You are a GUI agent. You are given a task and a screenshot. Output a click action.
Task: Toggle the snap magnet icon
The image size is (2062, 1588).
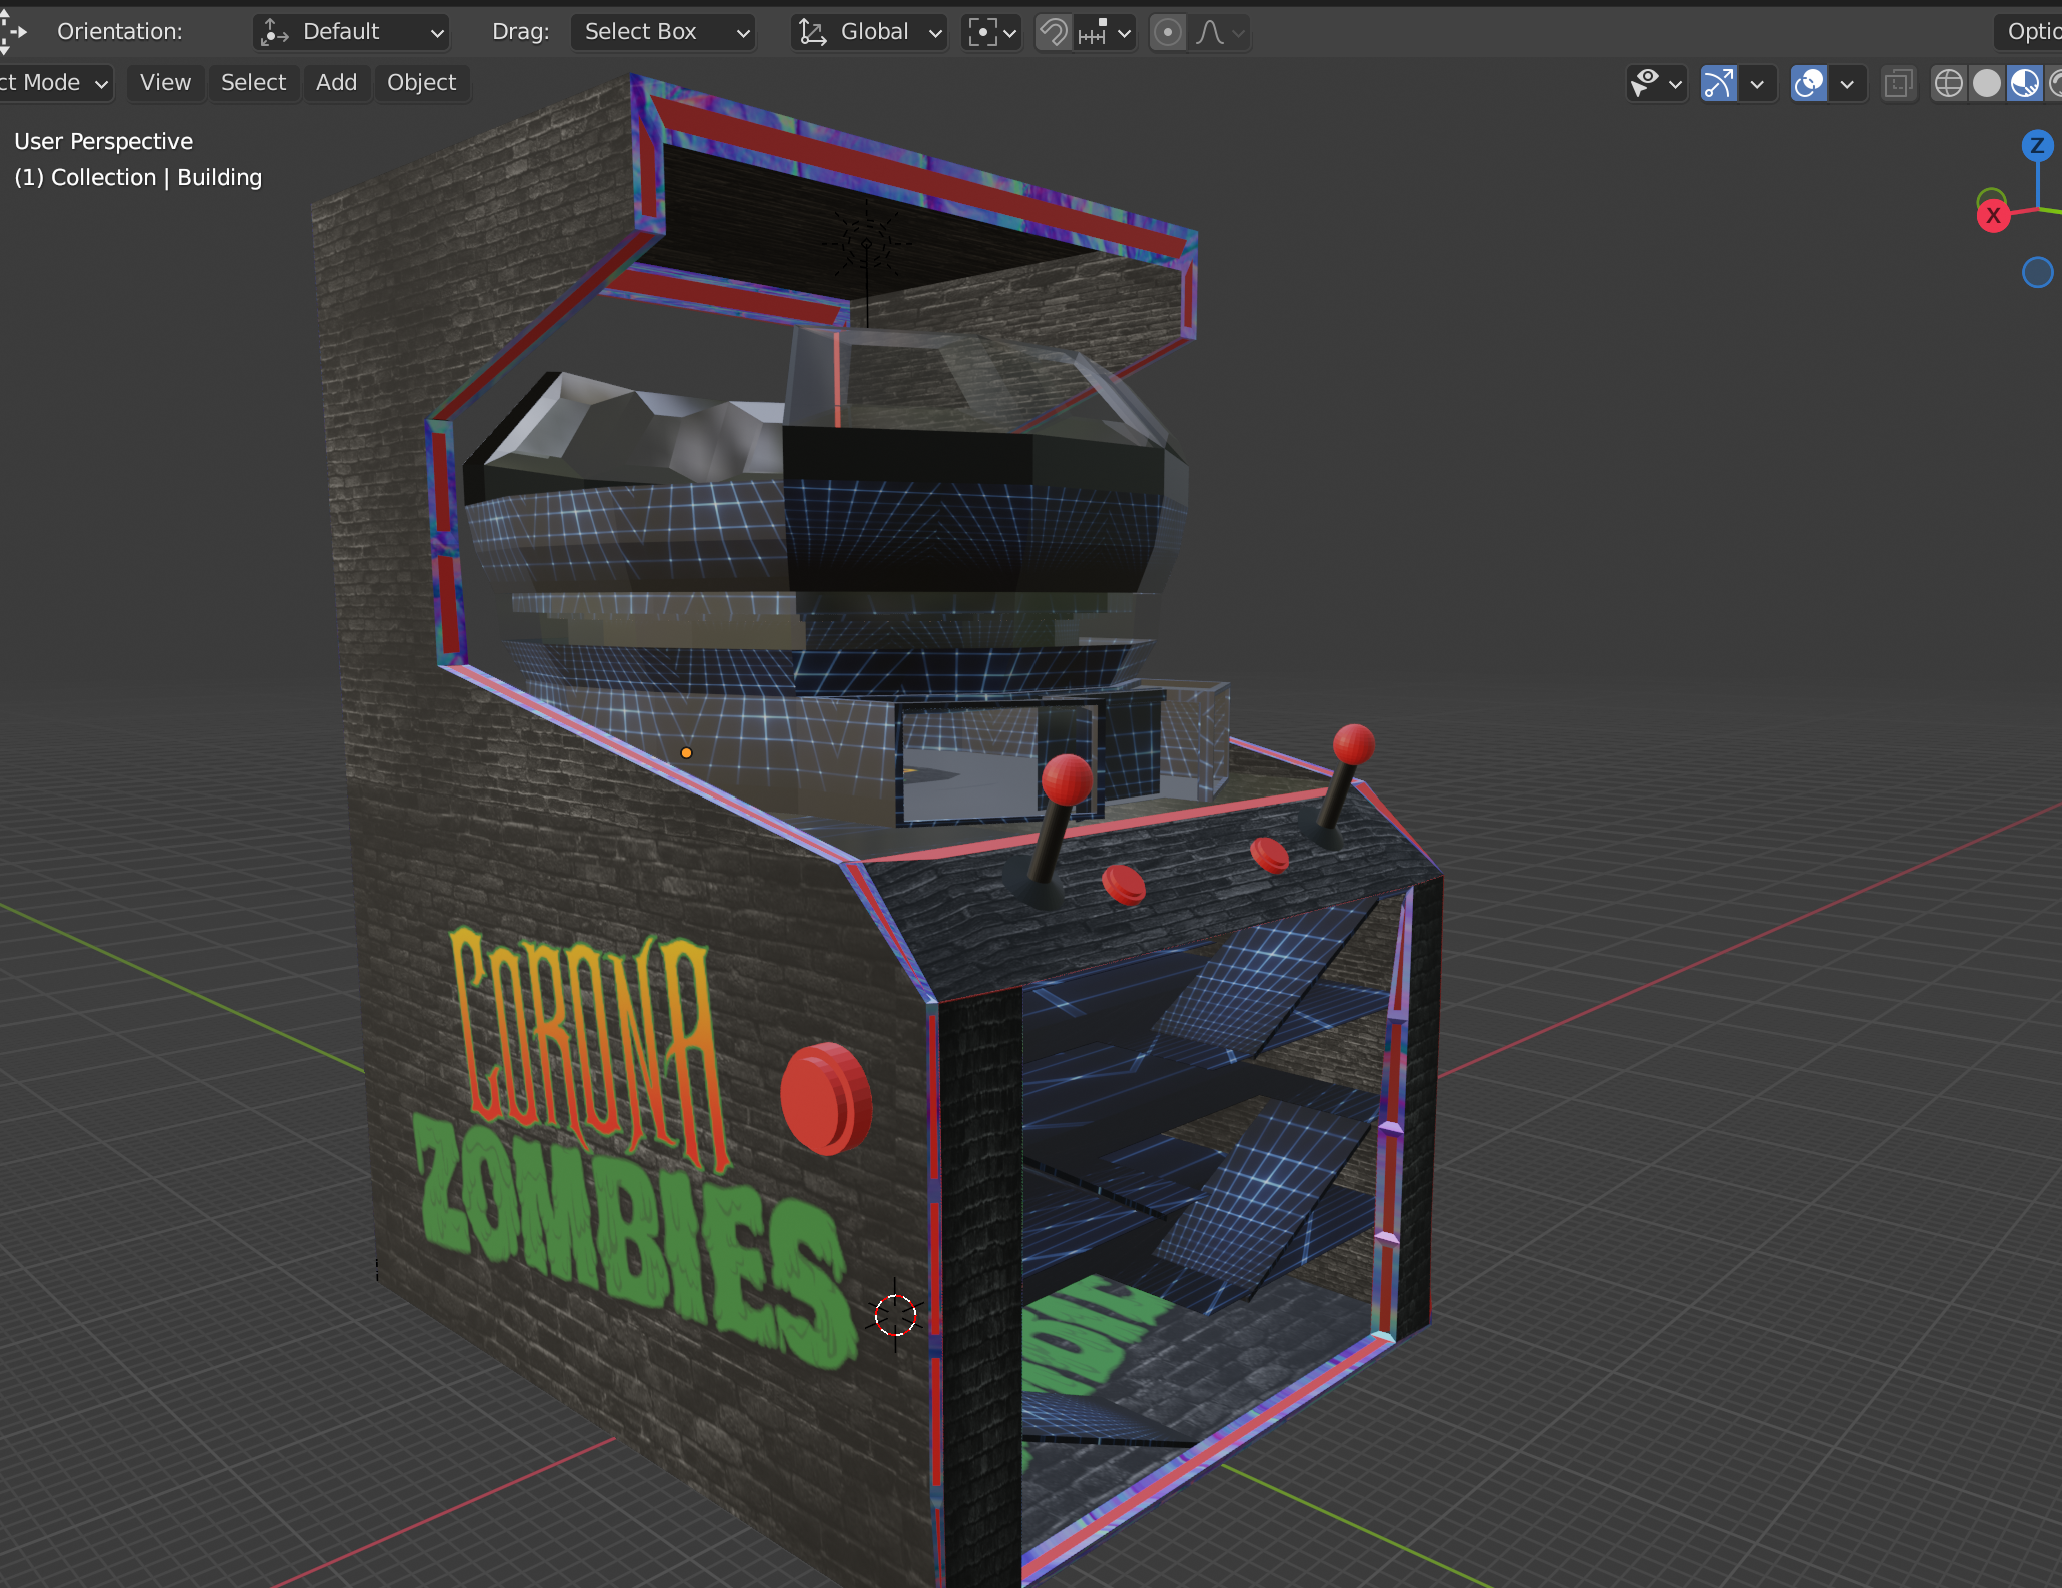1053,32
